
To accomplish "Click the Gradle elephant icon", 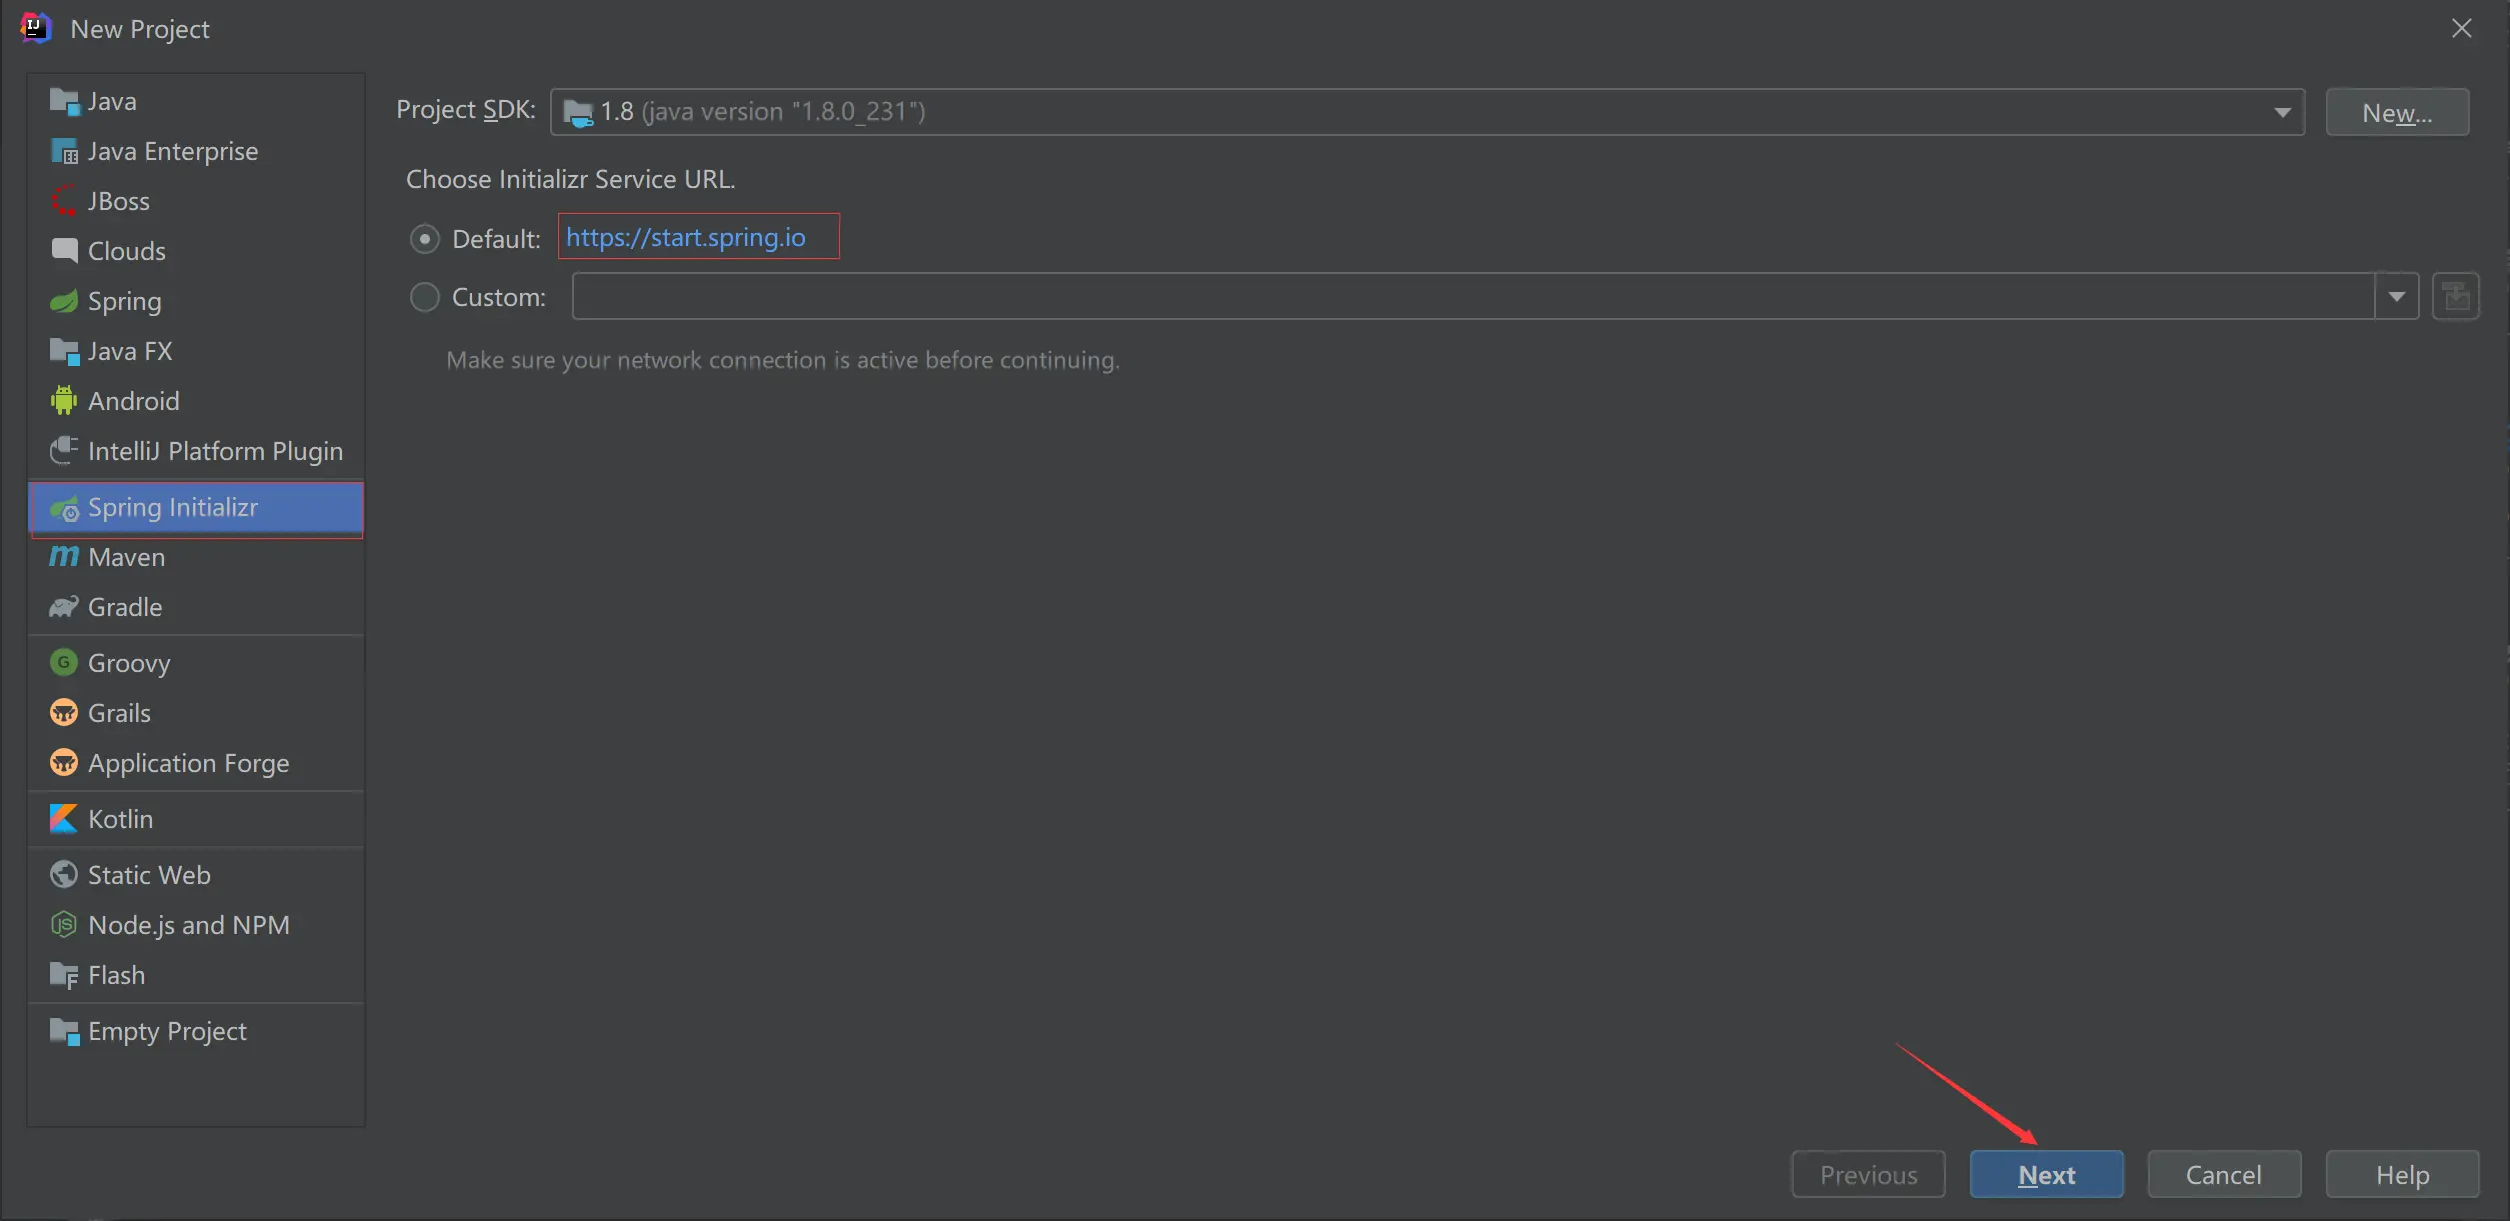I will (63, 607).
